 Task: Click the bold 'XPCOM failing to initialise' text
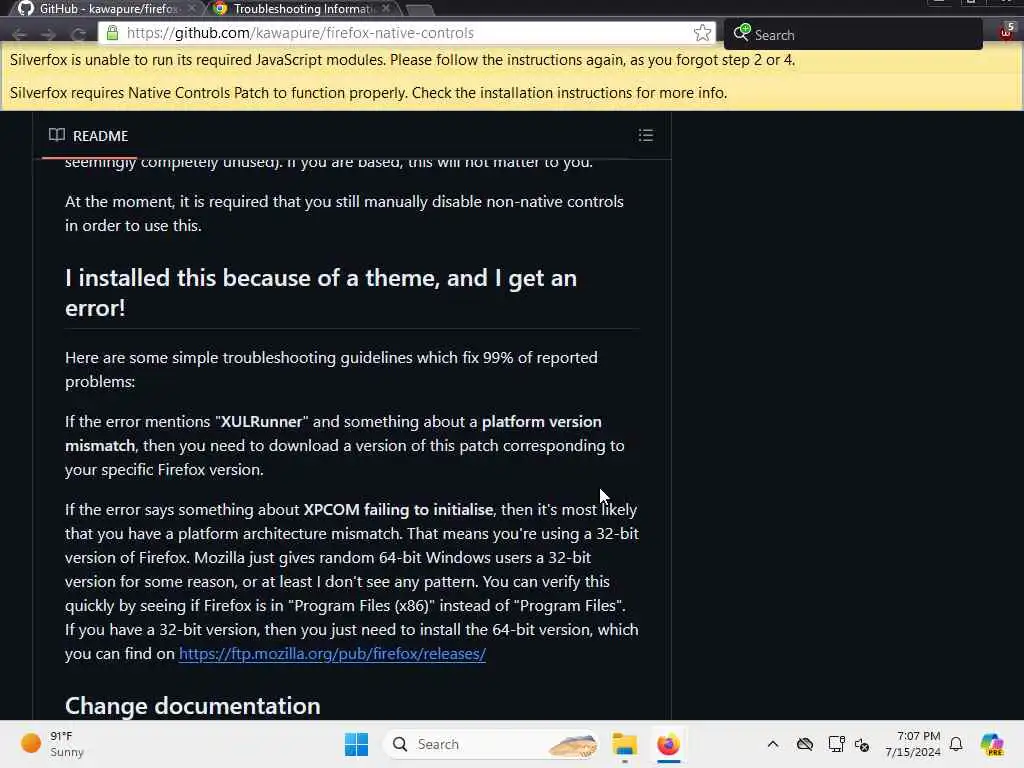(398, 509)
